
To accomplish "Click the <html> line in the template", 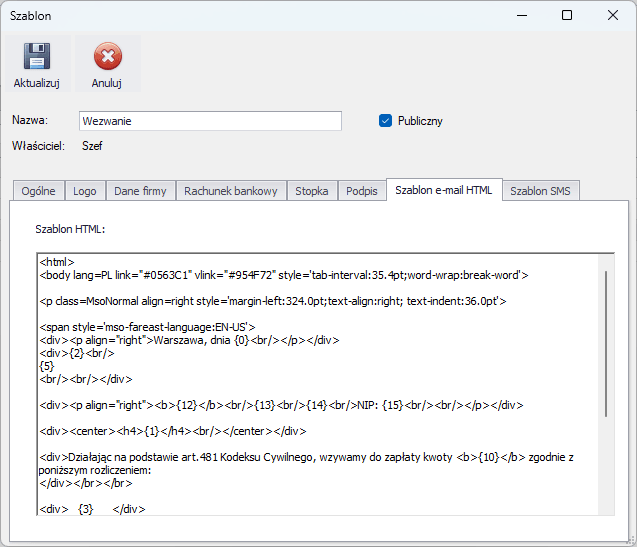I will 57,262.
